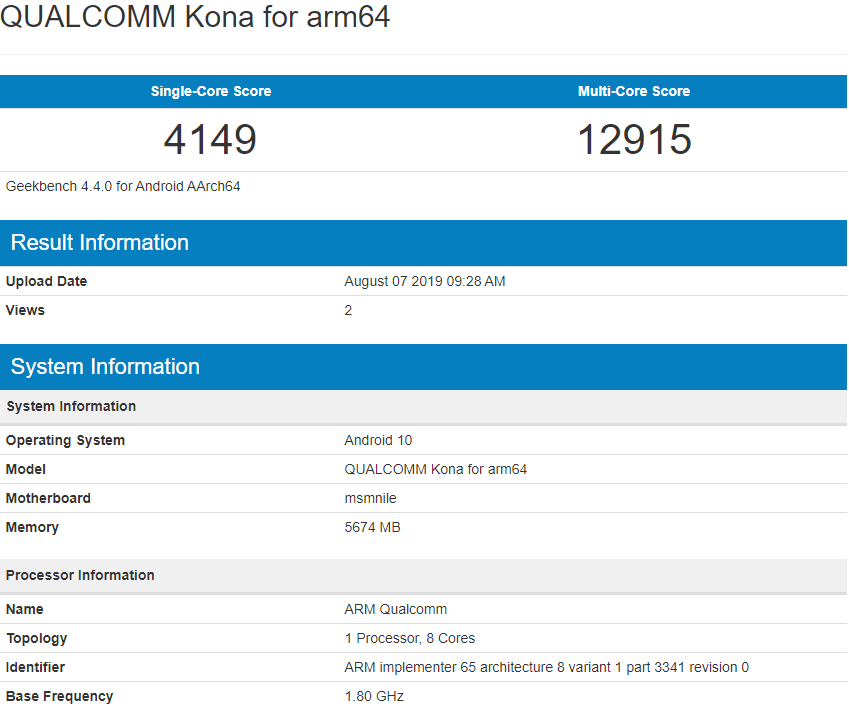The width and height of the screenshot is (849, 716).
Task: Select the 'Model' row label
Action: point(25,469)
